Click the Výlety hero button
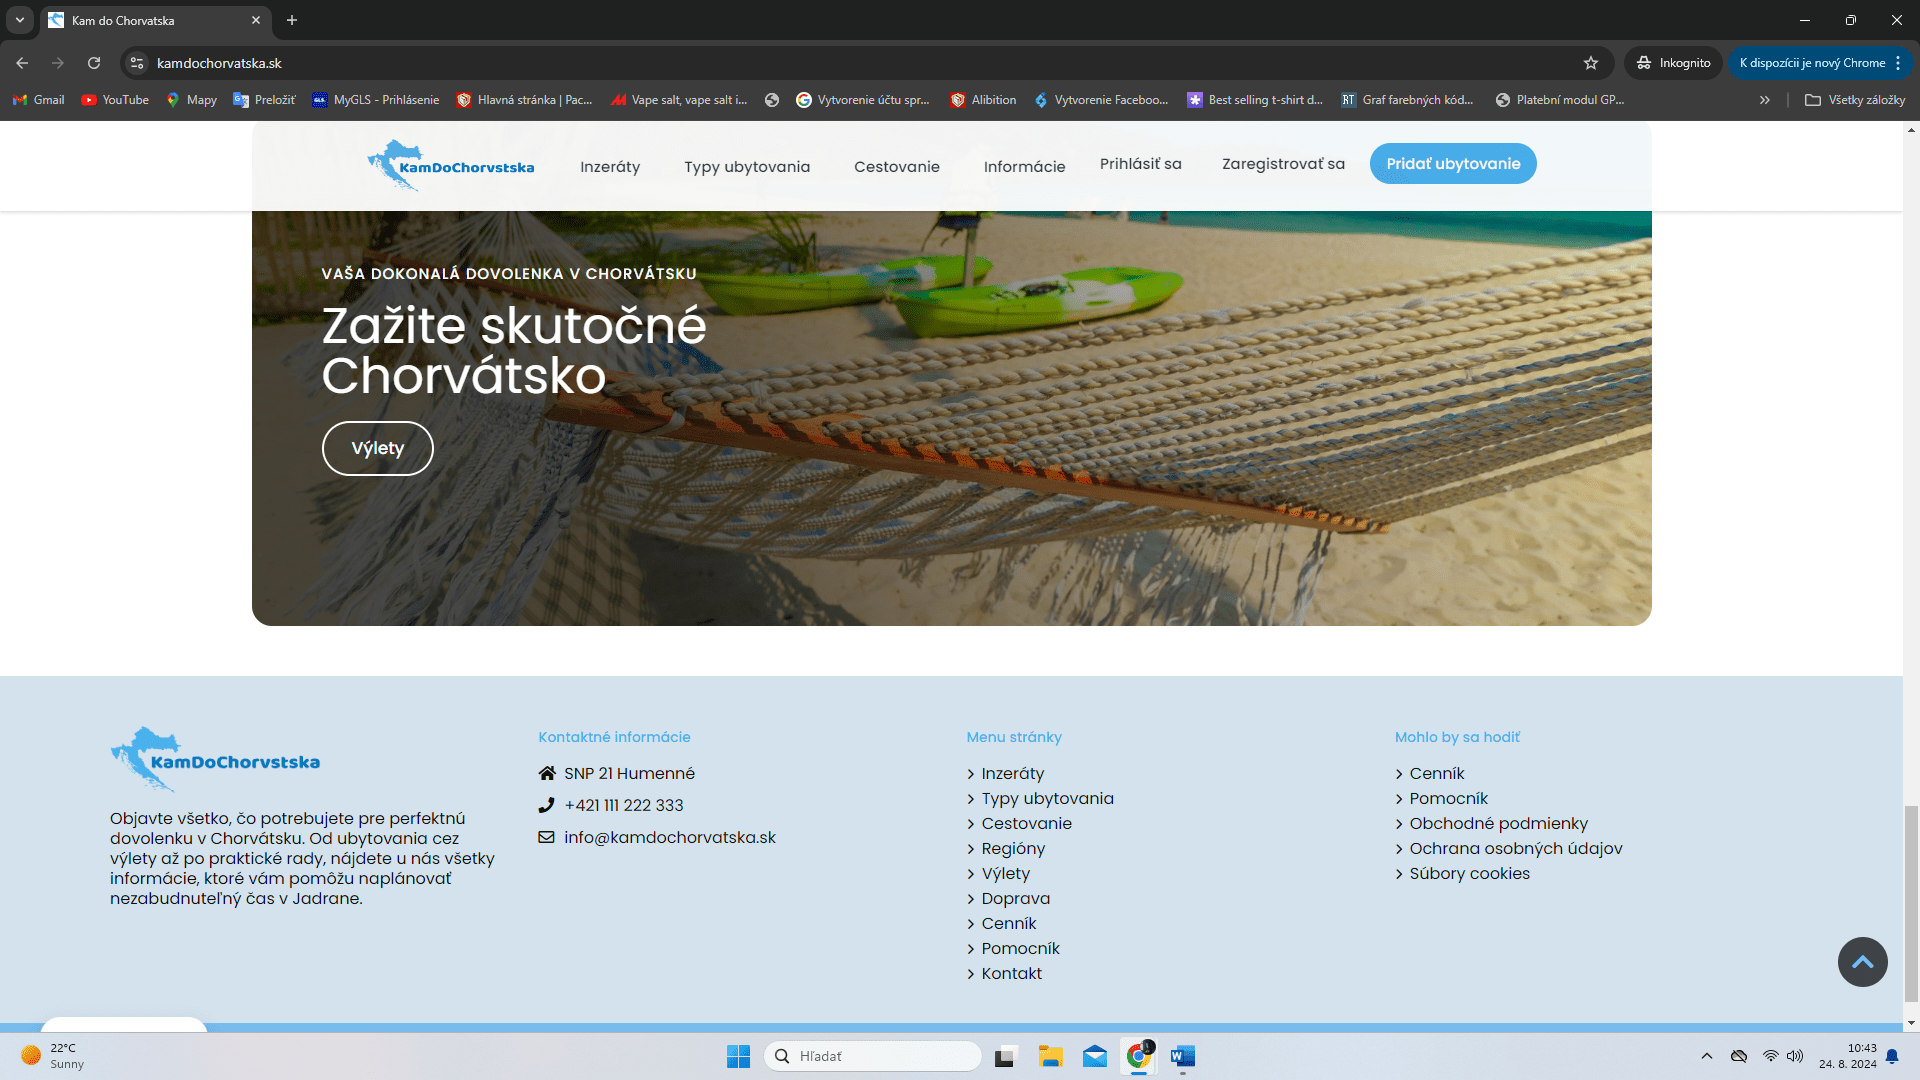The image size is (1920, 1080). pos(378,448)
